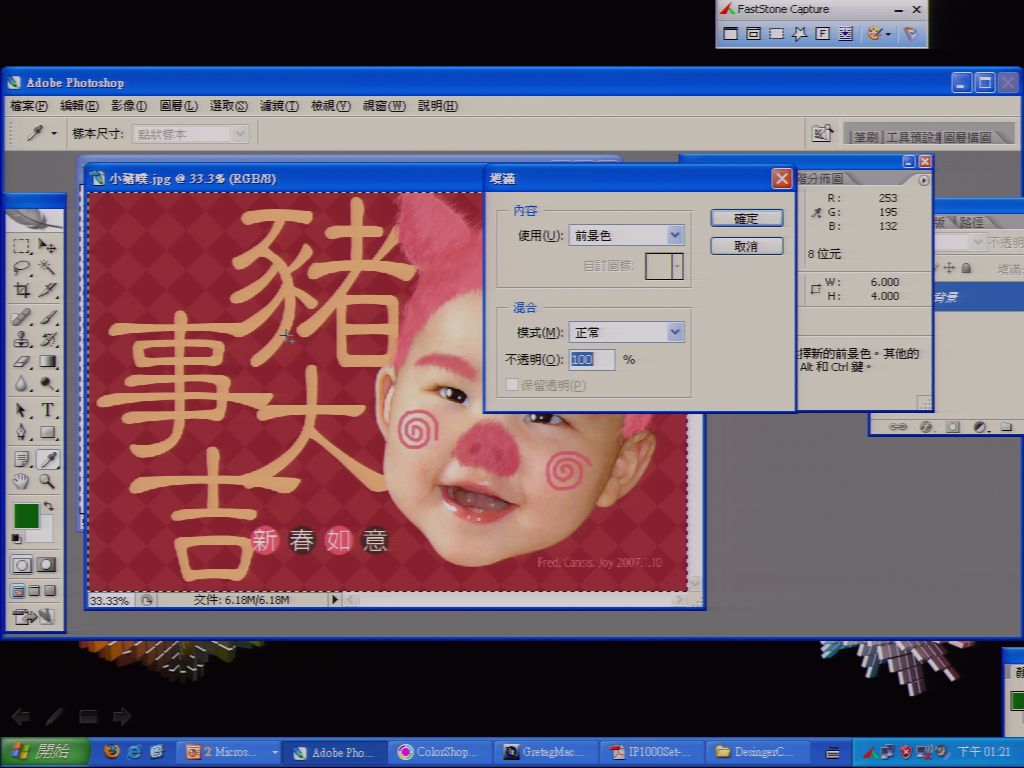
Task: Select the Zoom magnifier tool
Action: coord(47,482)
